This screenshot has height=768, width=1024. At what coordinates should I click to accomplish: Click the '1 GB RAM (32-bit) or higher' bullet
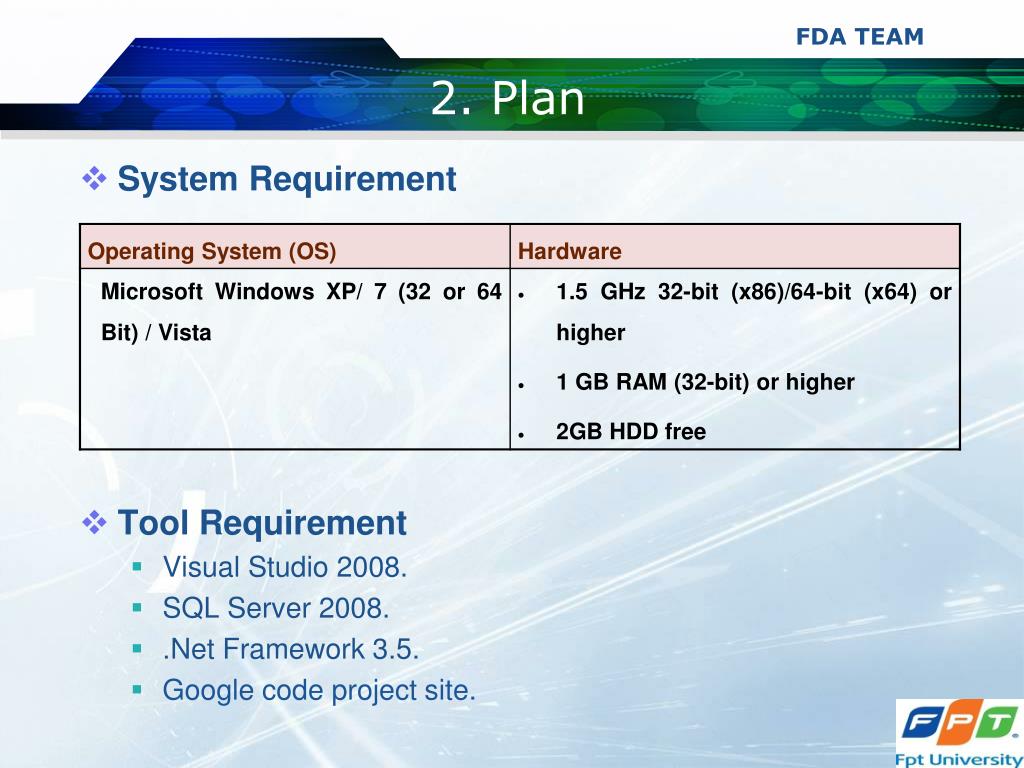pyautogui.click(x=705, y=381)
